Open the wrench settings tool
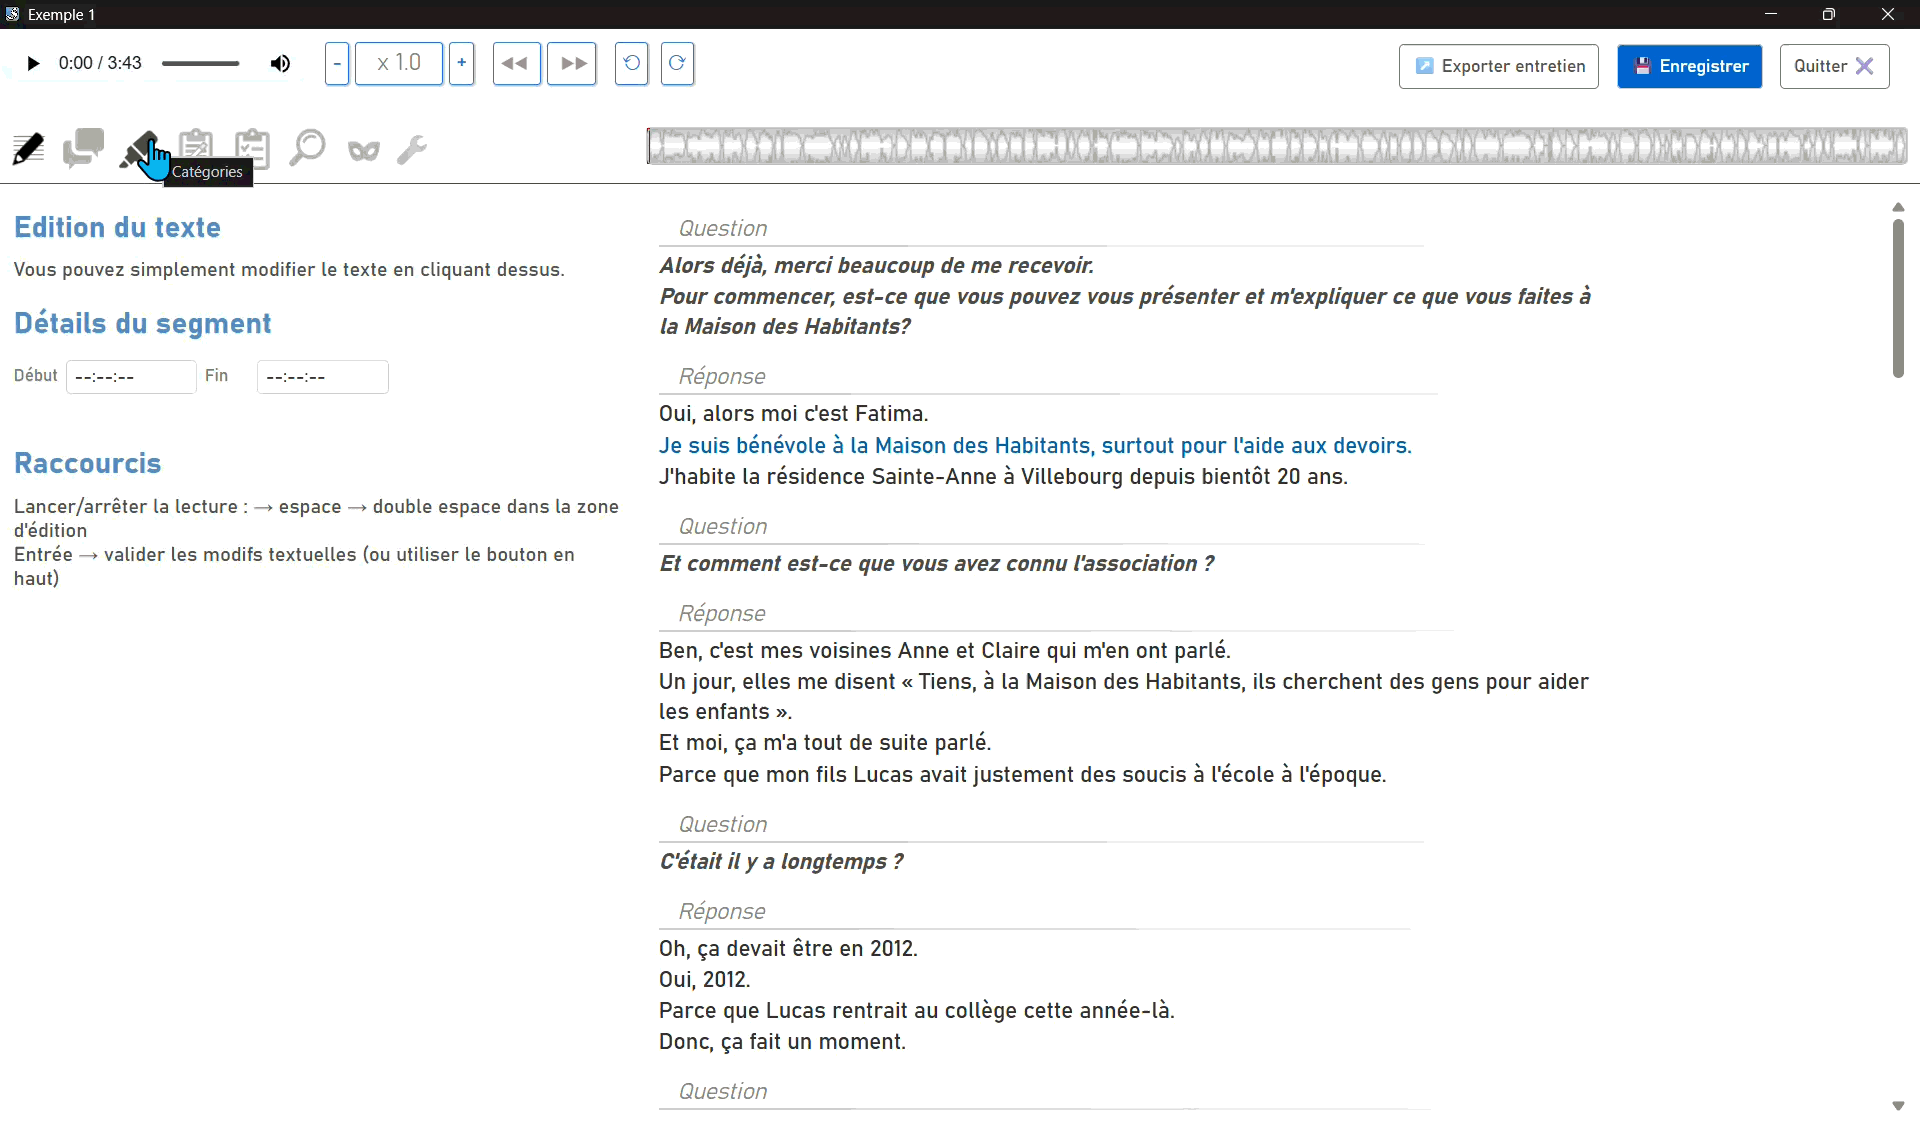 (x=412, y=149)
